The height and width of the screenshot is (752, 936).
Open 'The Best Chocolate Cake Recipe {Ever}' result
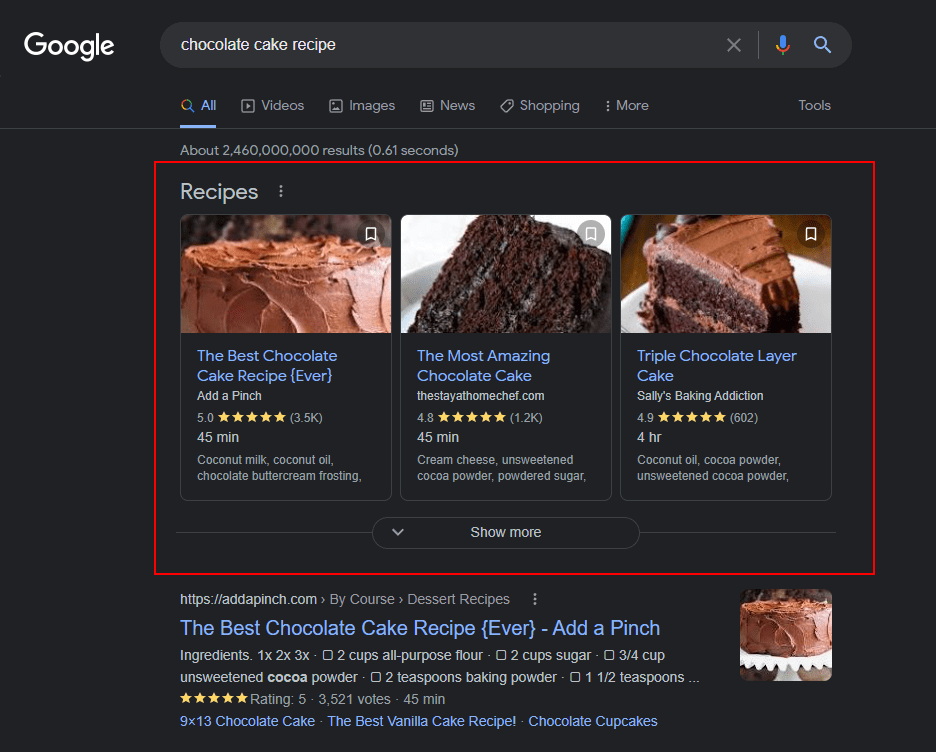pyautogui.click(x=419, y=628)
